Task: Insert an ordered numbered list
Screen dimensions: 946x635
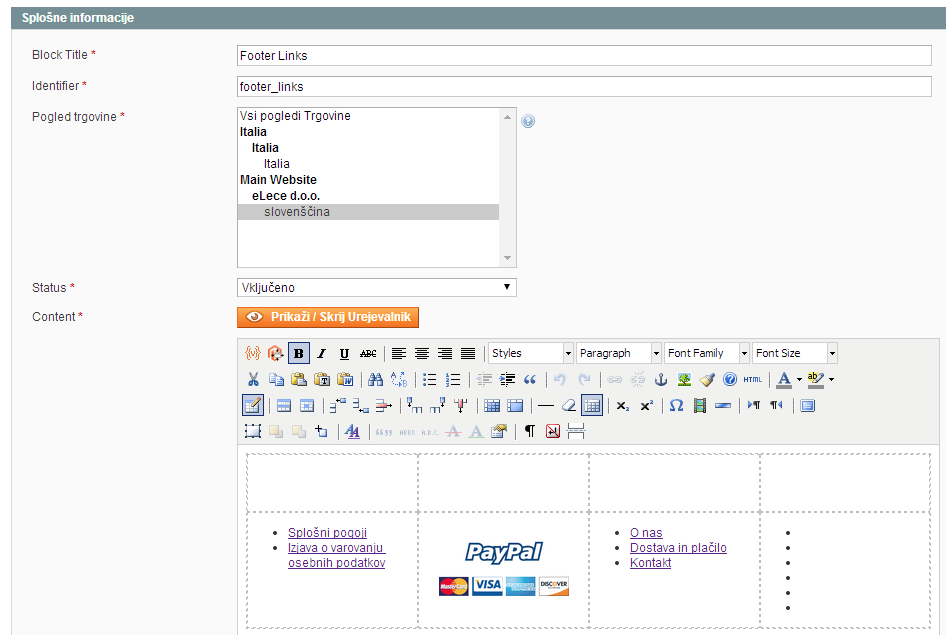Action: 452,379
